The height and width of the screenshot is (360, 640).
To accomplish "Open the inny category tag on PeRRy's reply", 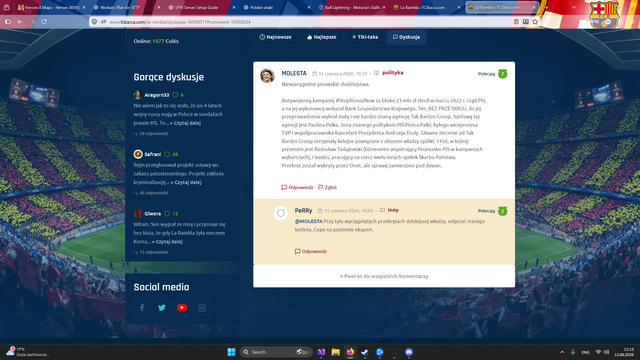I will point(393,210).
